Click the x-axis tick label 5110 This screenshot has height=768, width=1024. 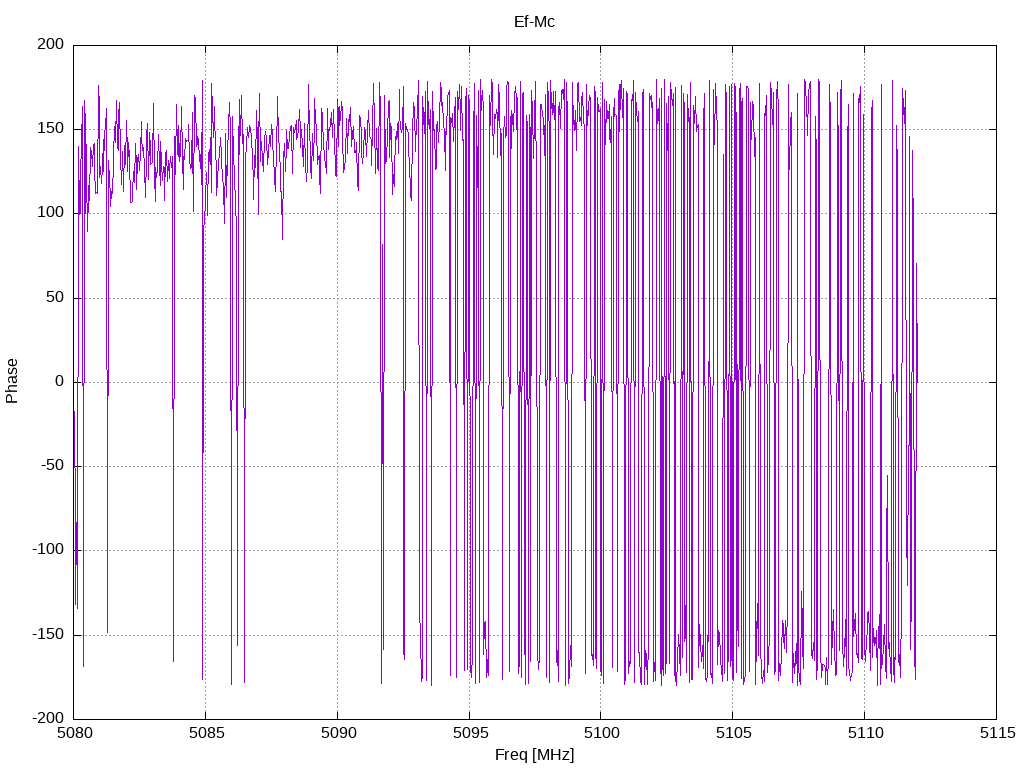(865, 733)
